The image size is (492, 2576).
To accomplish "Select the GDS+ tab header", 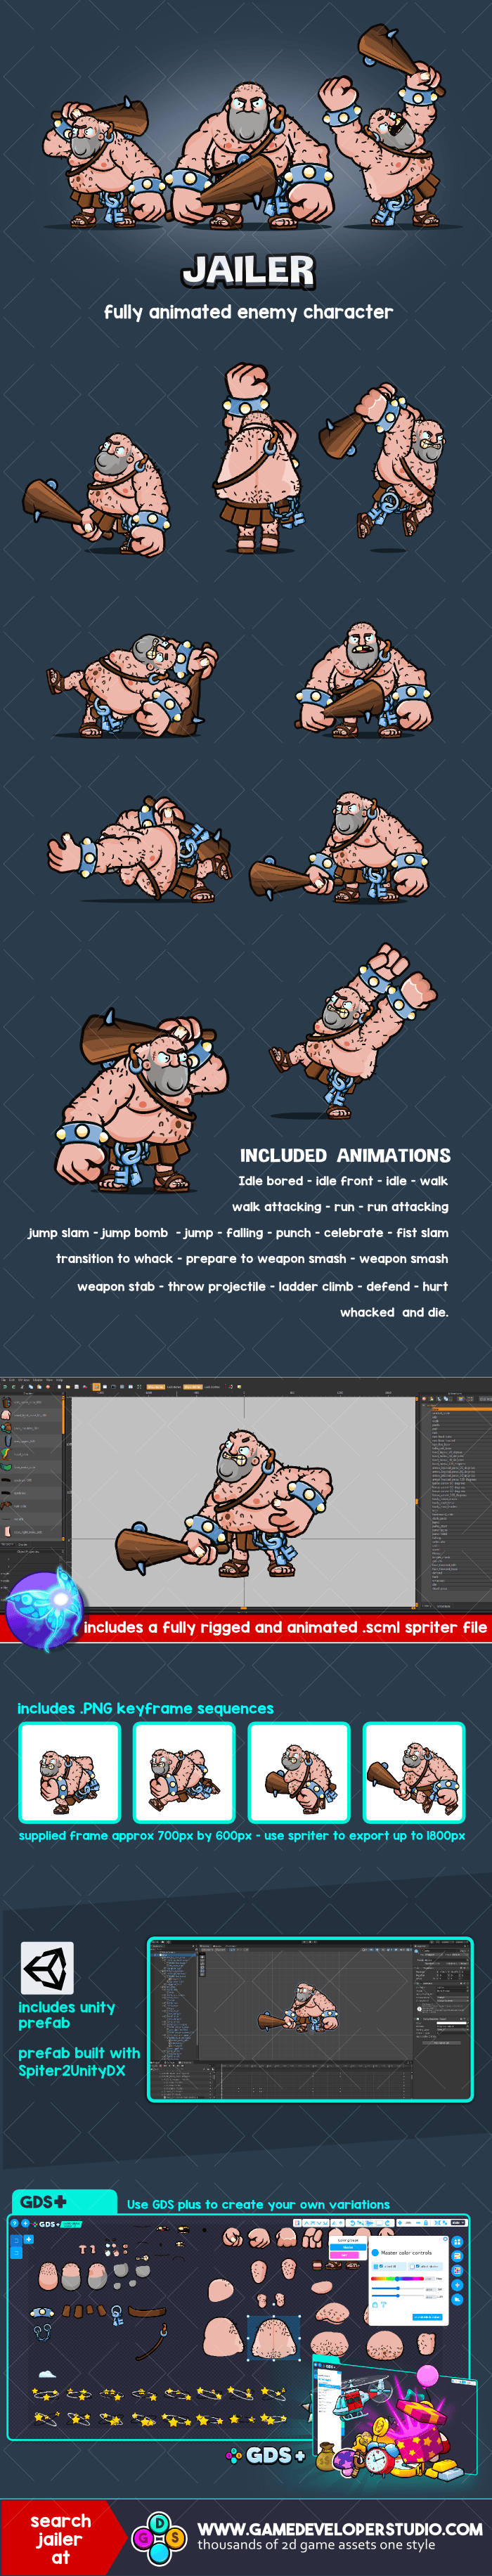I will click(64, 2201).
